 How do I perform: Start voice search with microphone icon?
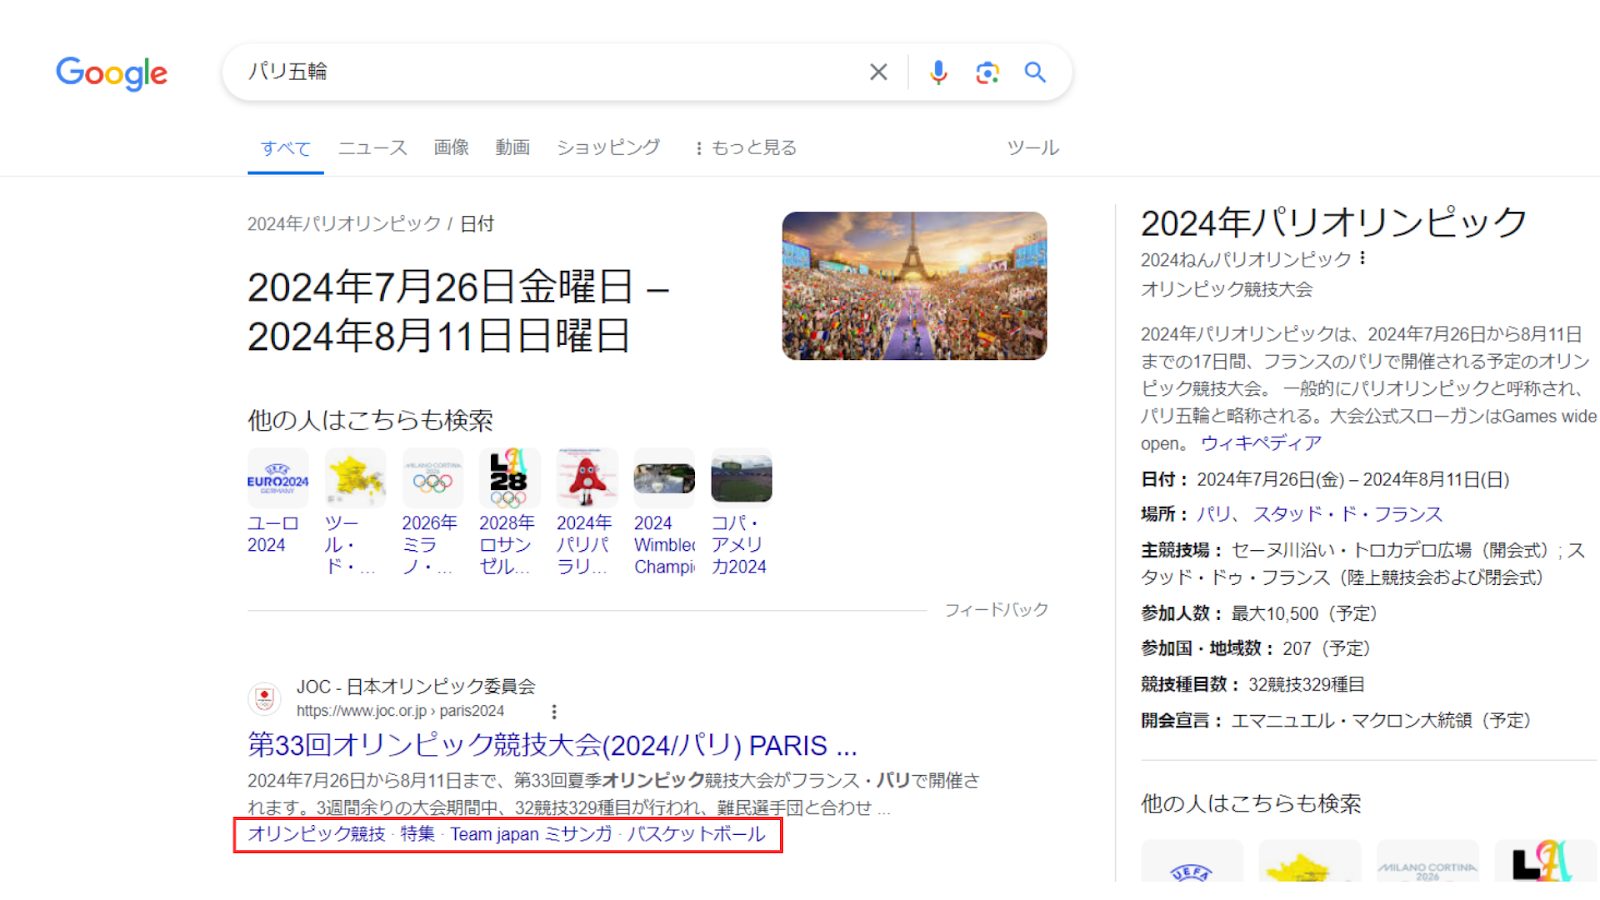(x=938, y=72)
